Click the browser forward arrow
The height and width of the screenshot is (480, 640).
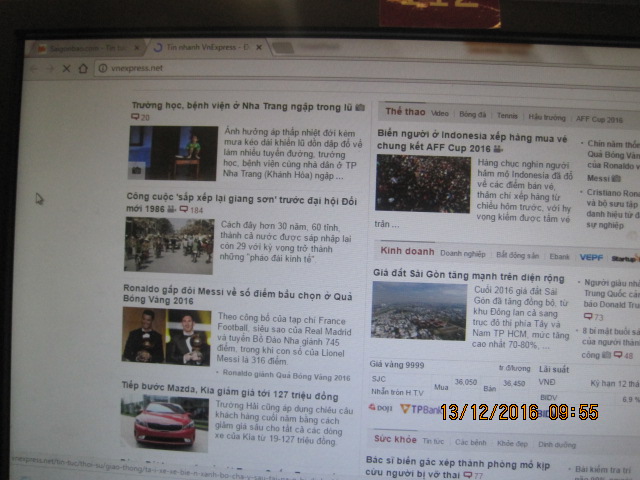tap(50, 69)
